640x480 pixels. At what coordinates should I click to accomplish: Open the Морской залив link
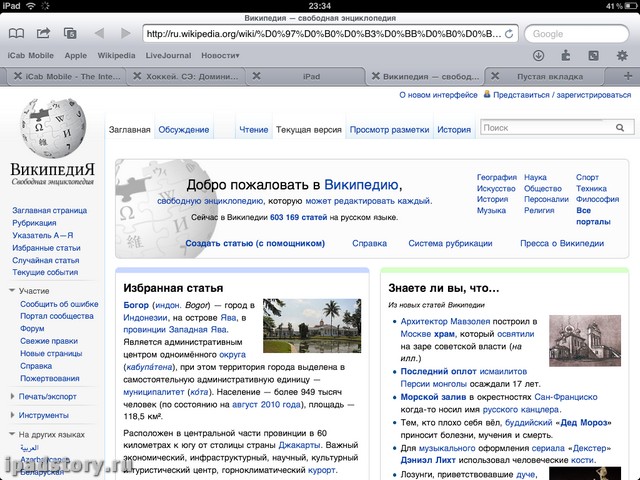[433, 397]
